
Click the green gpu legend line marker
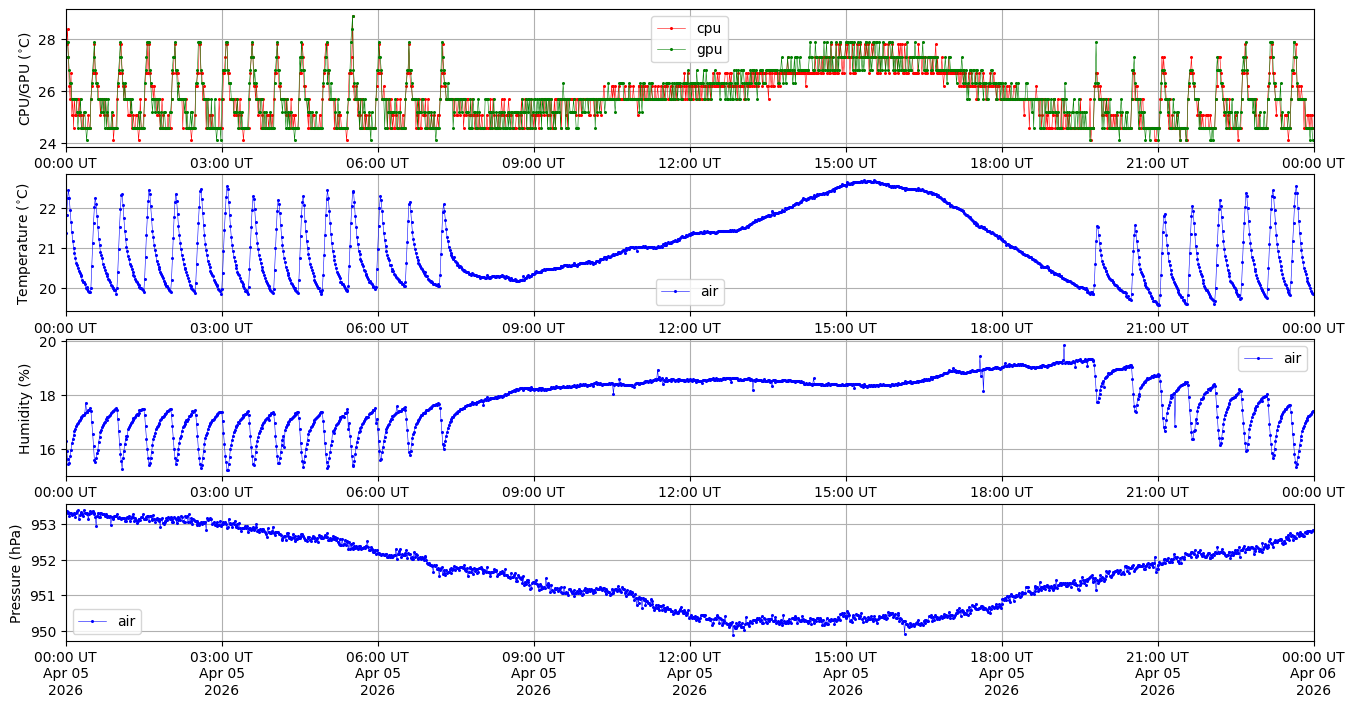point(672,50)
